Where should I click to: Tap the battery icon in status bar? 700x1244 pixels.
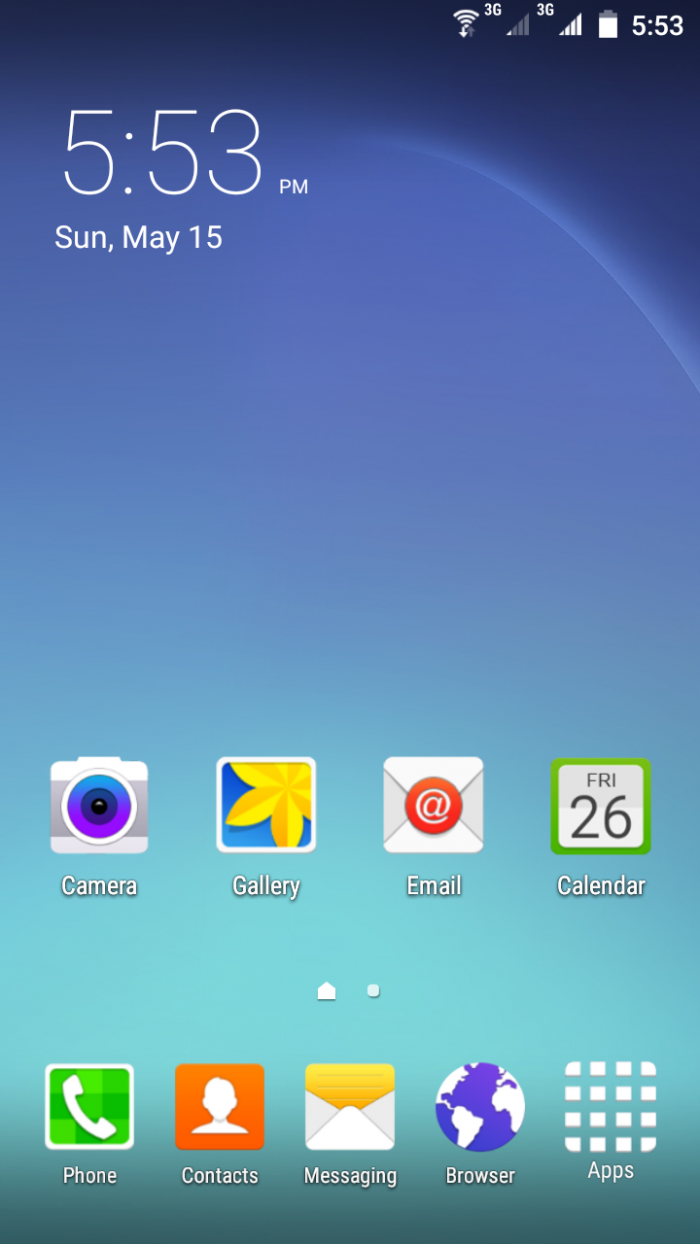608,24
